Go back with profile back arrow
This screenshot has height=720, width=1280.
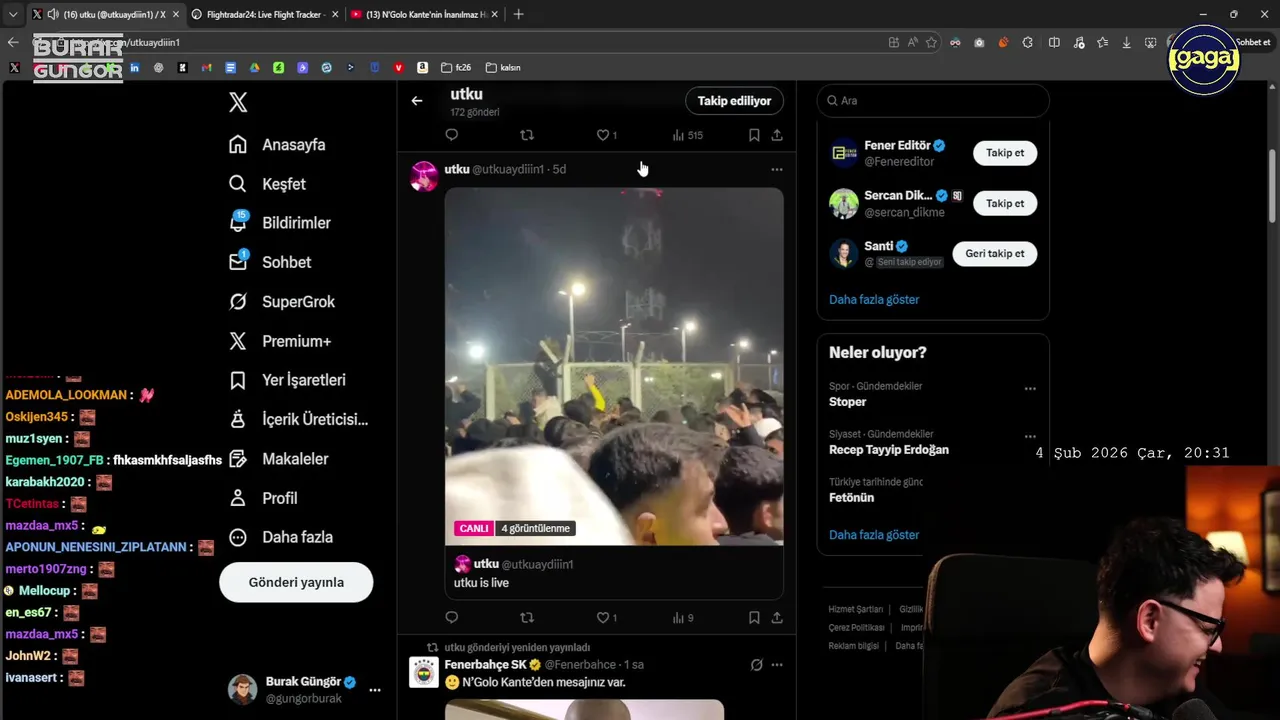[x=417, y=101]
